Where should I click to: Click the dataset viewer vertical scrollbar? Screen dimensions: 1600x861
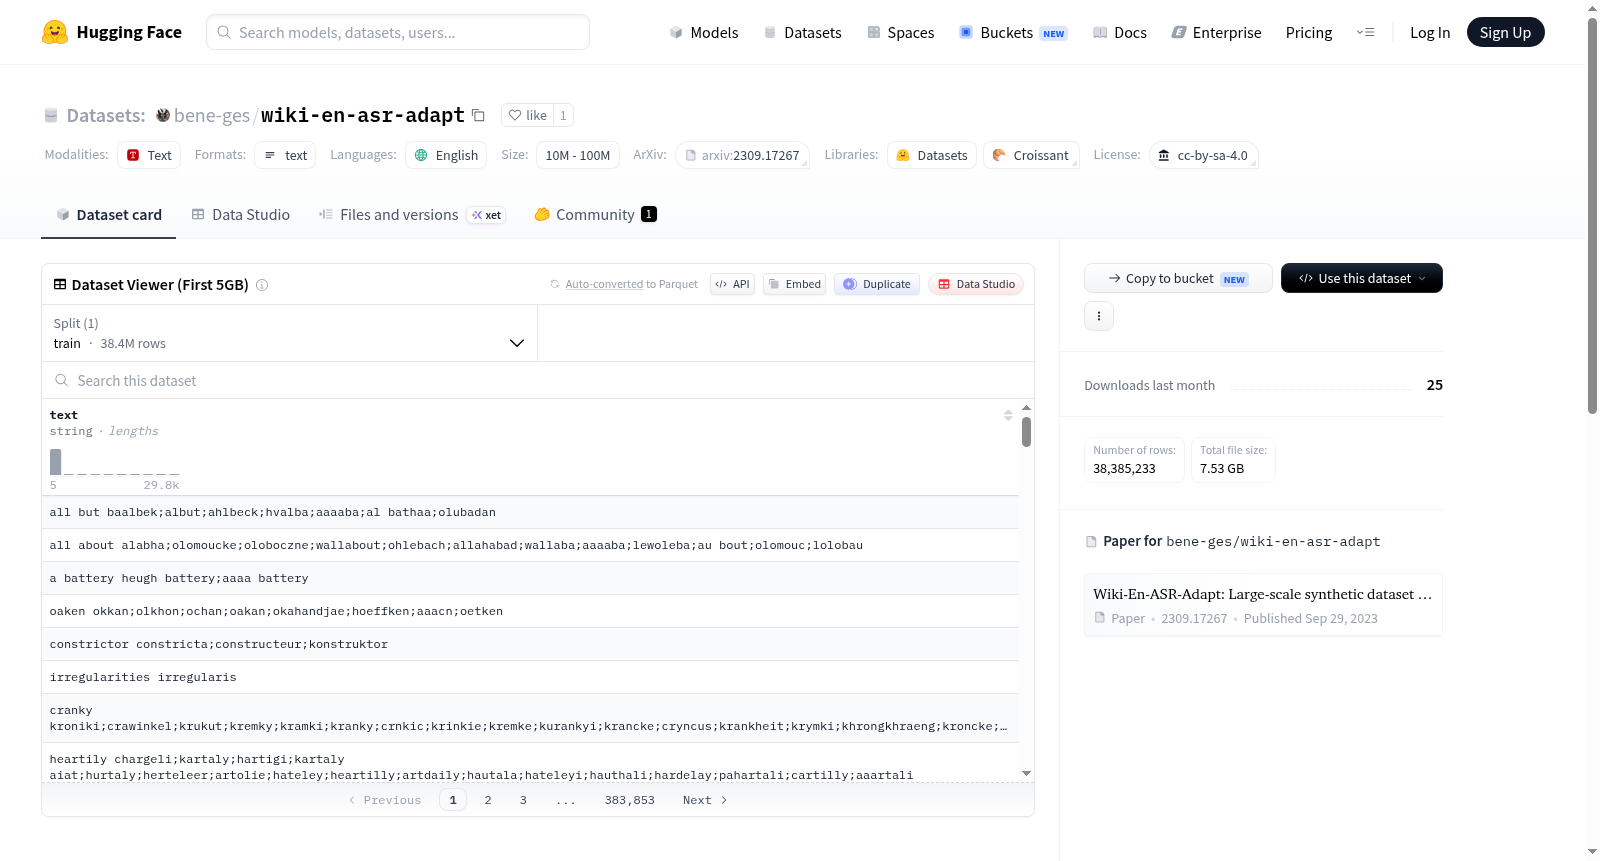pyautogui.click(x=1026, y=432)
